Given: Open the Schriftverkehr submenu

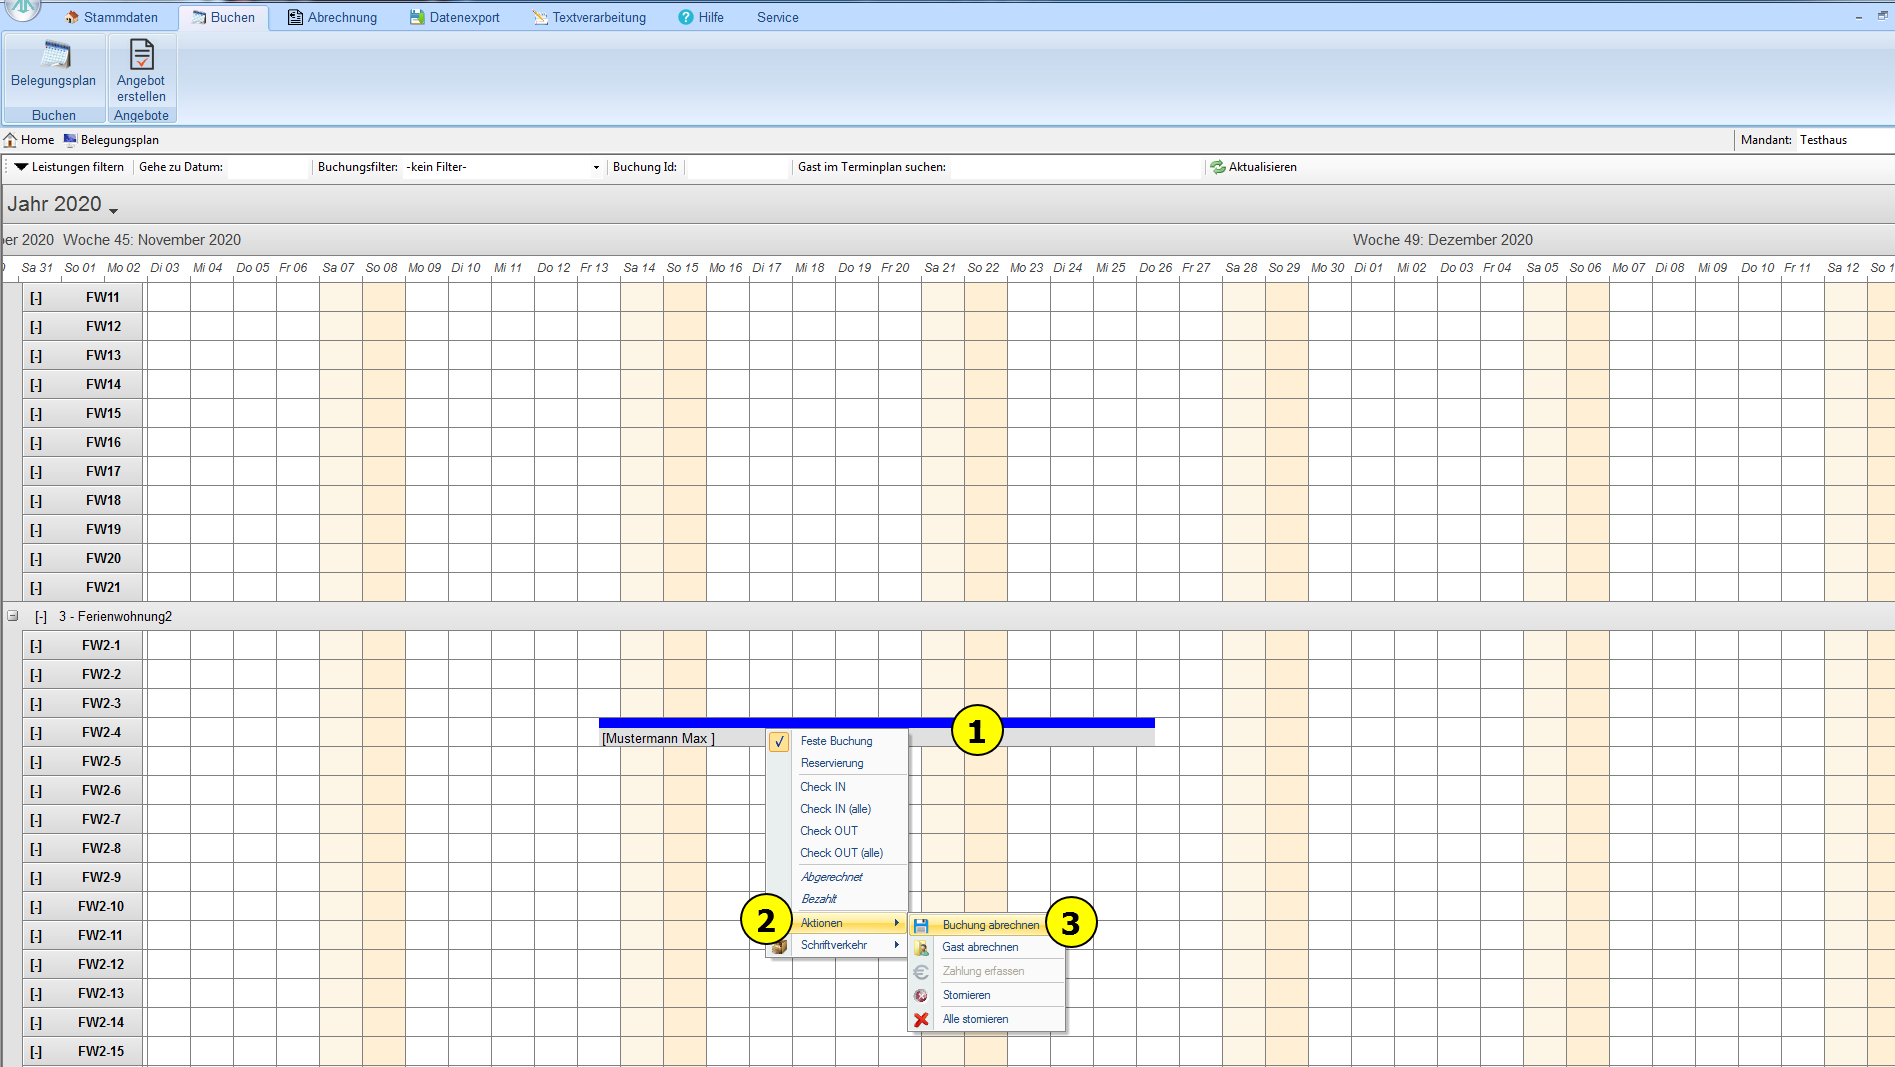Looking at the screenshot, I should point(836,945).
